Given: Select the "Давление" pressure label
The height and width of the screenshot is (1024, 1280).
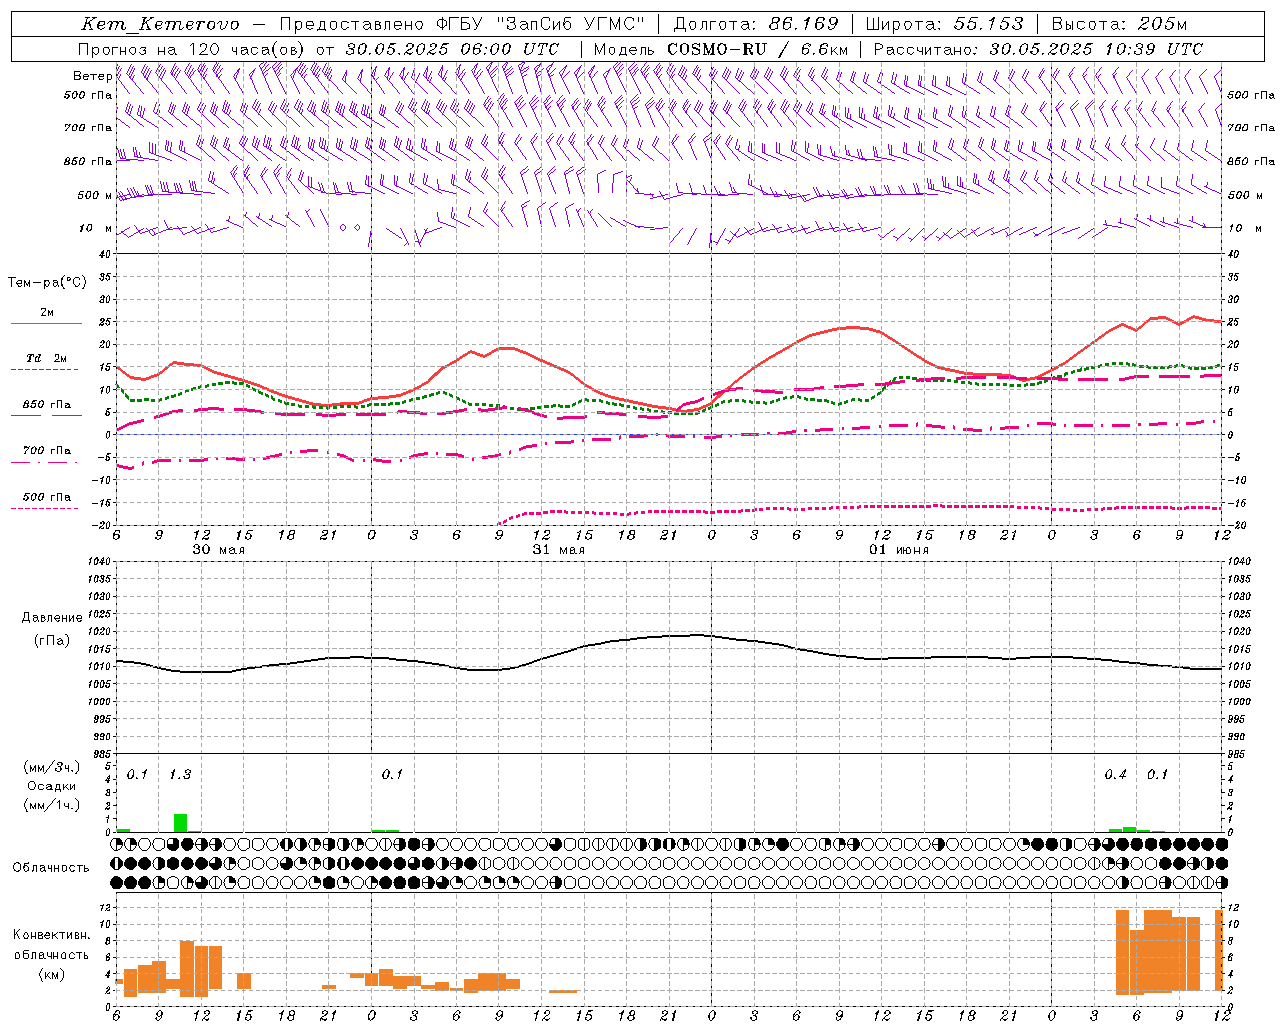Looking at the screenshot, I should tap(52, 618).
